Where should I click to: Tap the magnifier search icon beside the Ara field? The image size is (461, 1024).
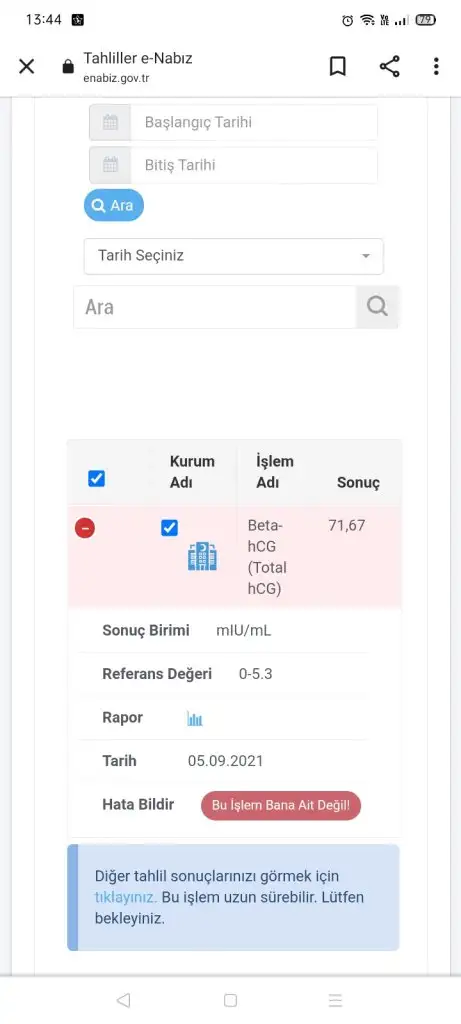click(x=377, y=306)
